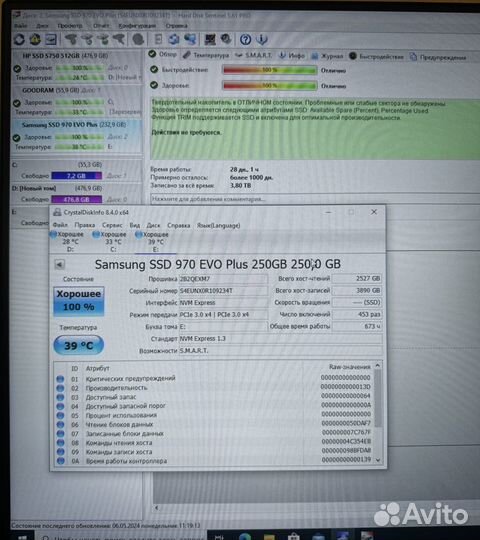Click the blue network computers icon in toolbar
This screenshot has width=480, height=540.
point(190,39)
